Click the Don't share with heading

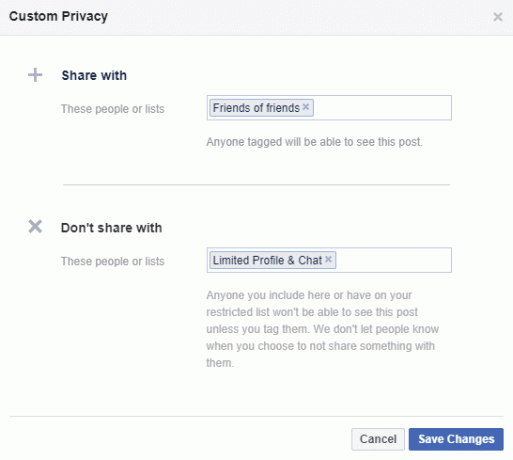112,228
